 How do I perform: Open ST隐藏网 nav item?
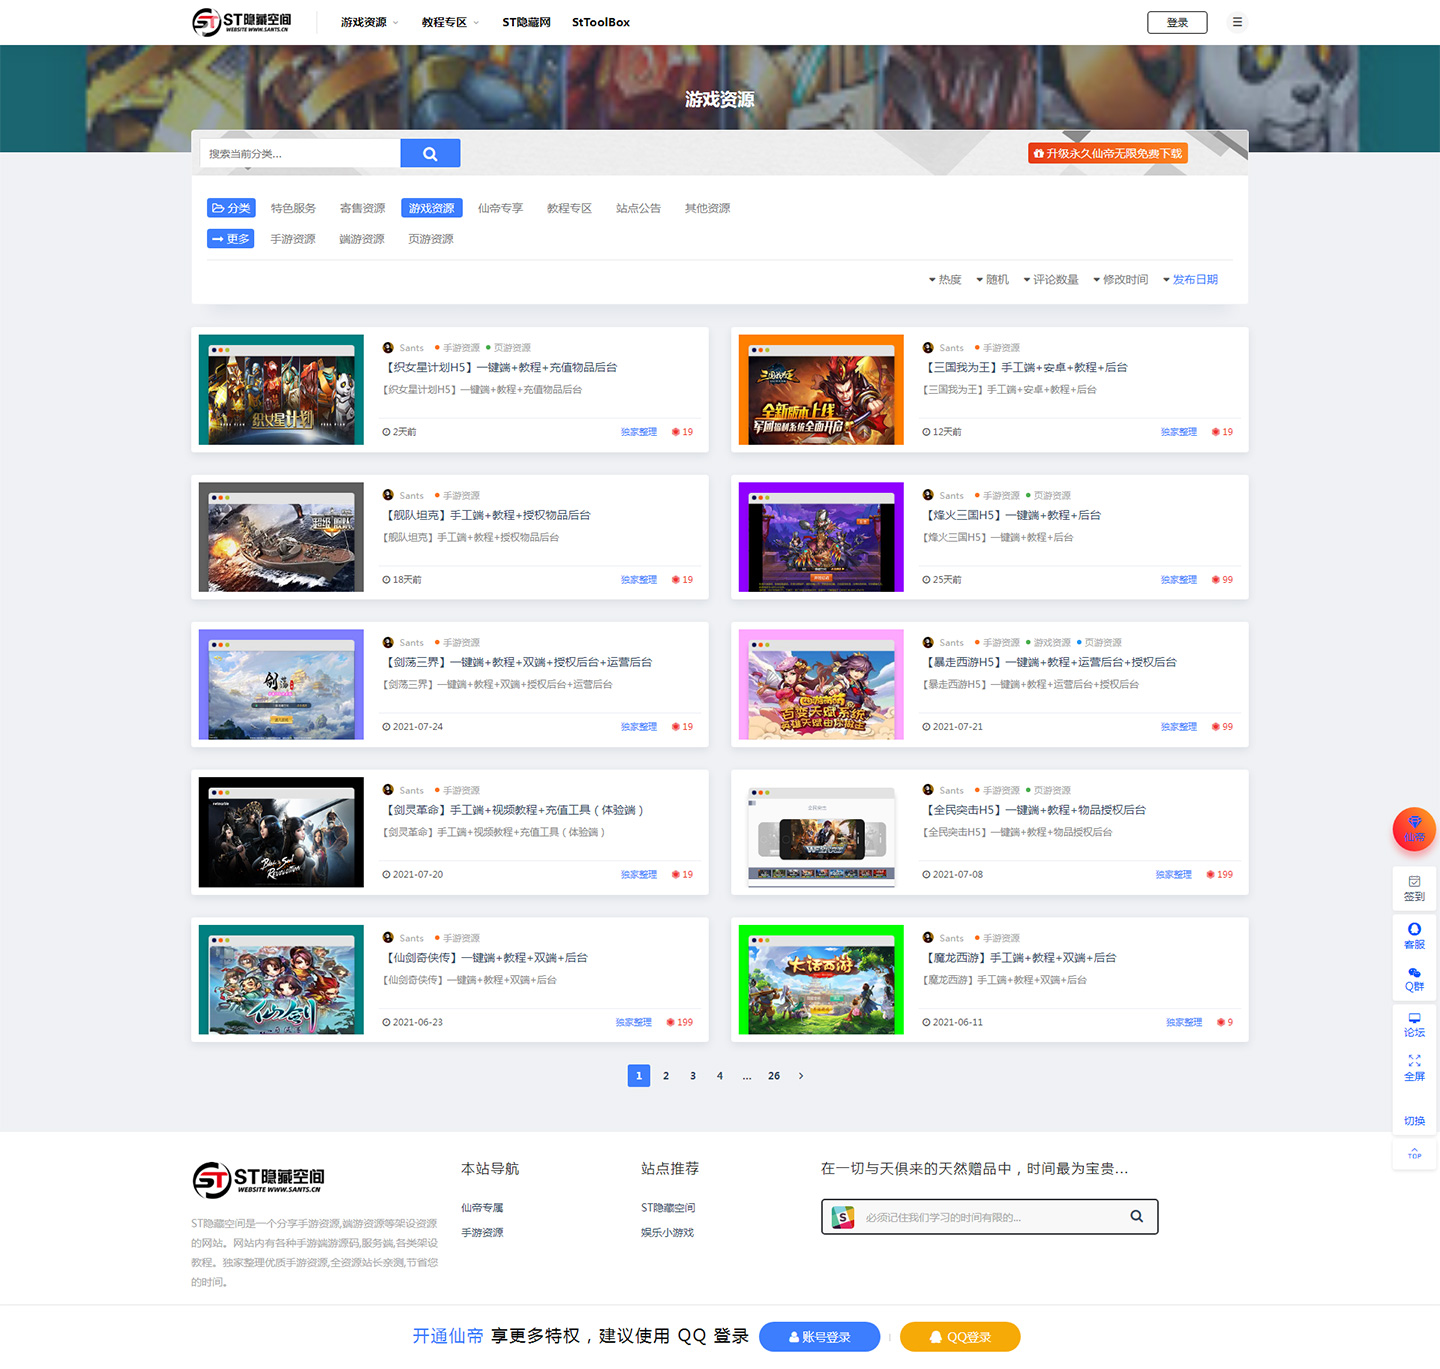(x=526, y=22)
